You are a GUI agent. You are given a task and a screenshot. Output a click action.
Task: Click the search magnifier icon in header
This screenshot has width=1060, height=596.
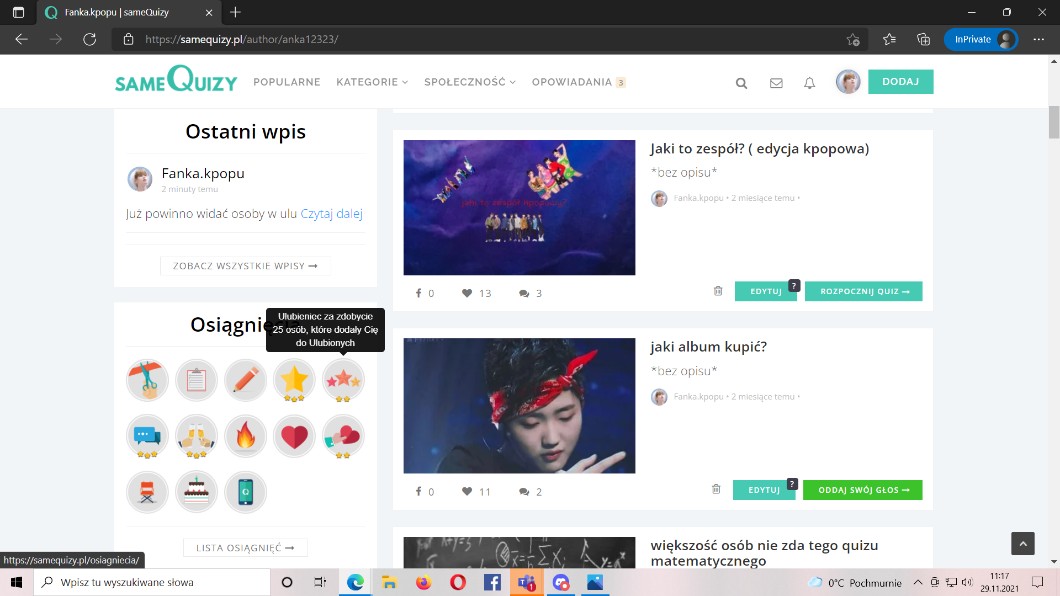click(741, 83)
